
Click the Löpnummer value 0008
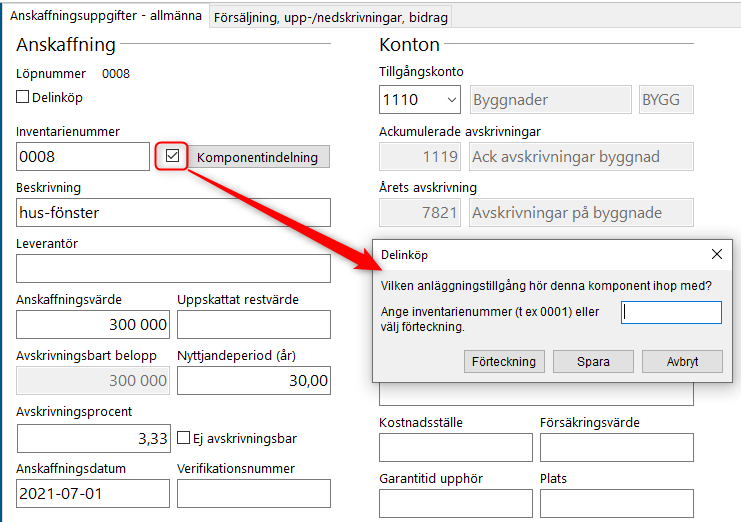(116, 74)
